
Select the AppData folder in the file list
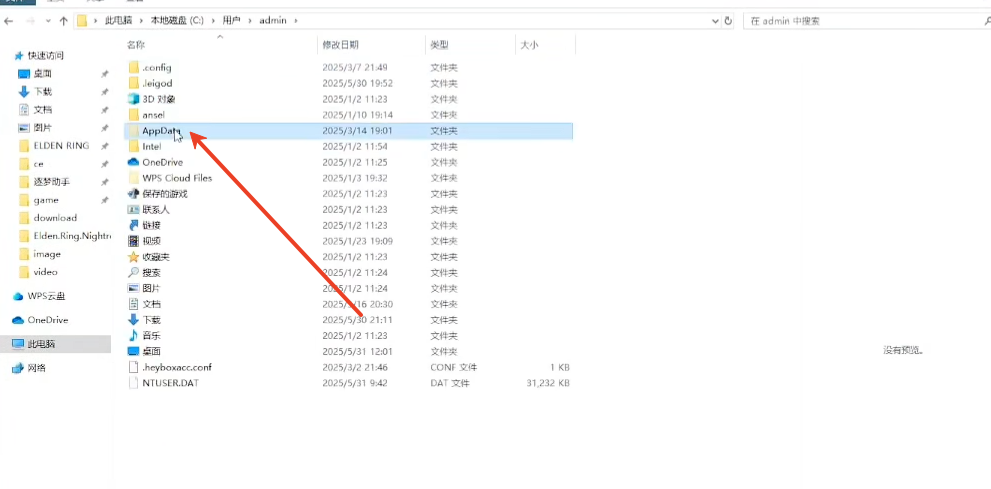tap(161, 131)
